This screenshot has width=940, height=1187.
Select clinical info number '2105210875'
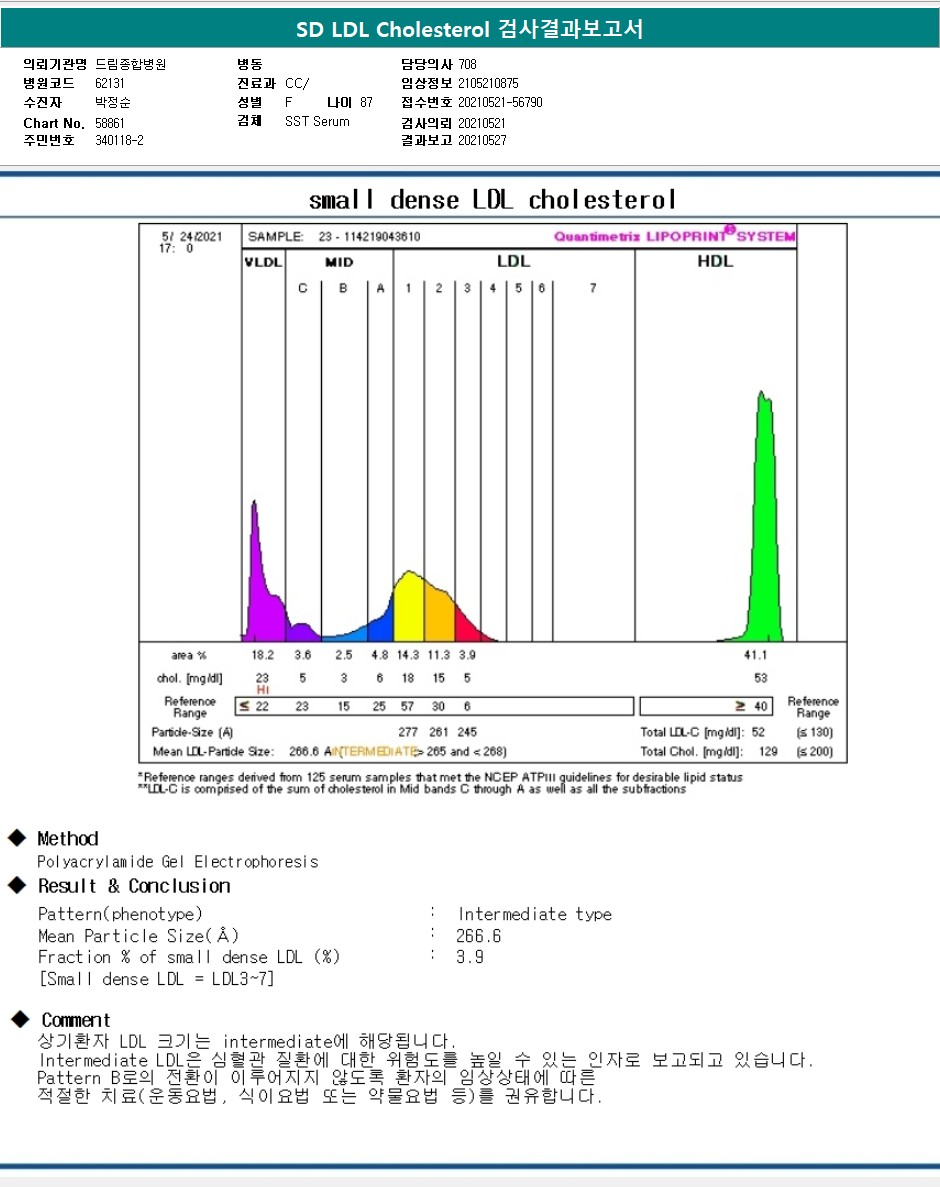(x=488, y=83)
